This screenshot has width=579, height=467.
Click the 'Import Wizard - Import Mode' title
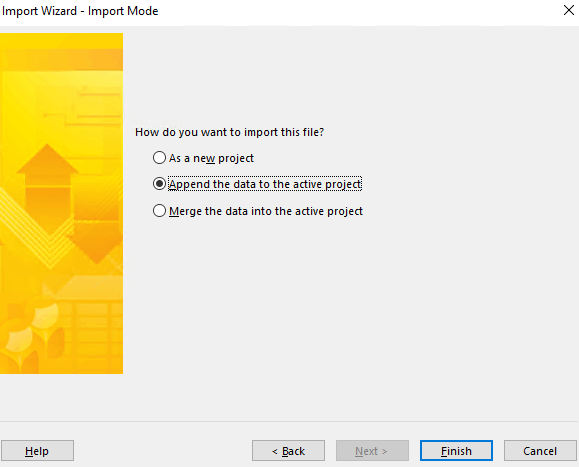pos(80,11)
